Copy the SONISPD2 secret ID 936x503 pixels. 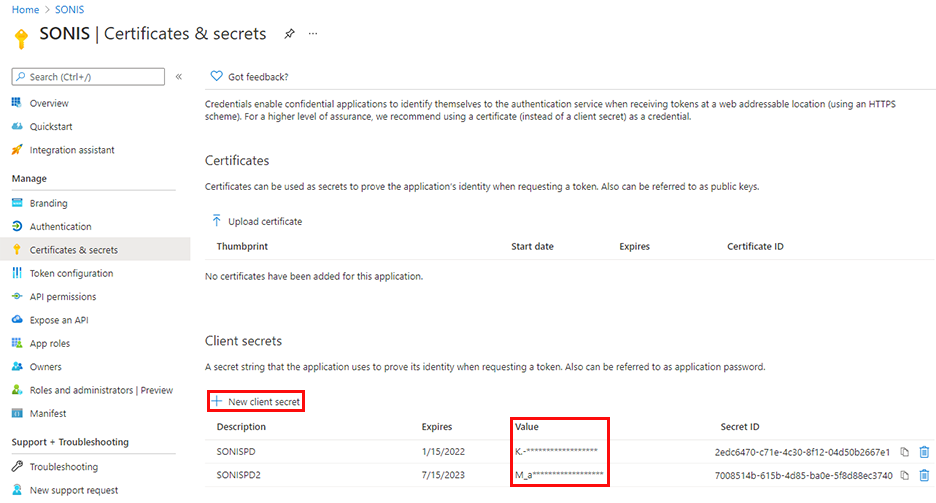tap(904, 475)
